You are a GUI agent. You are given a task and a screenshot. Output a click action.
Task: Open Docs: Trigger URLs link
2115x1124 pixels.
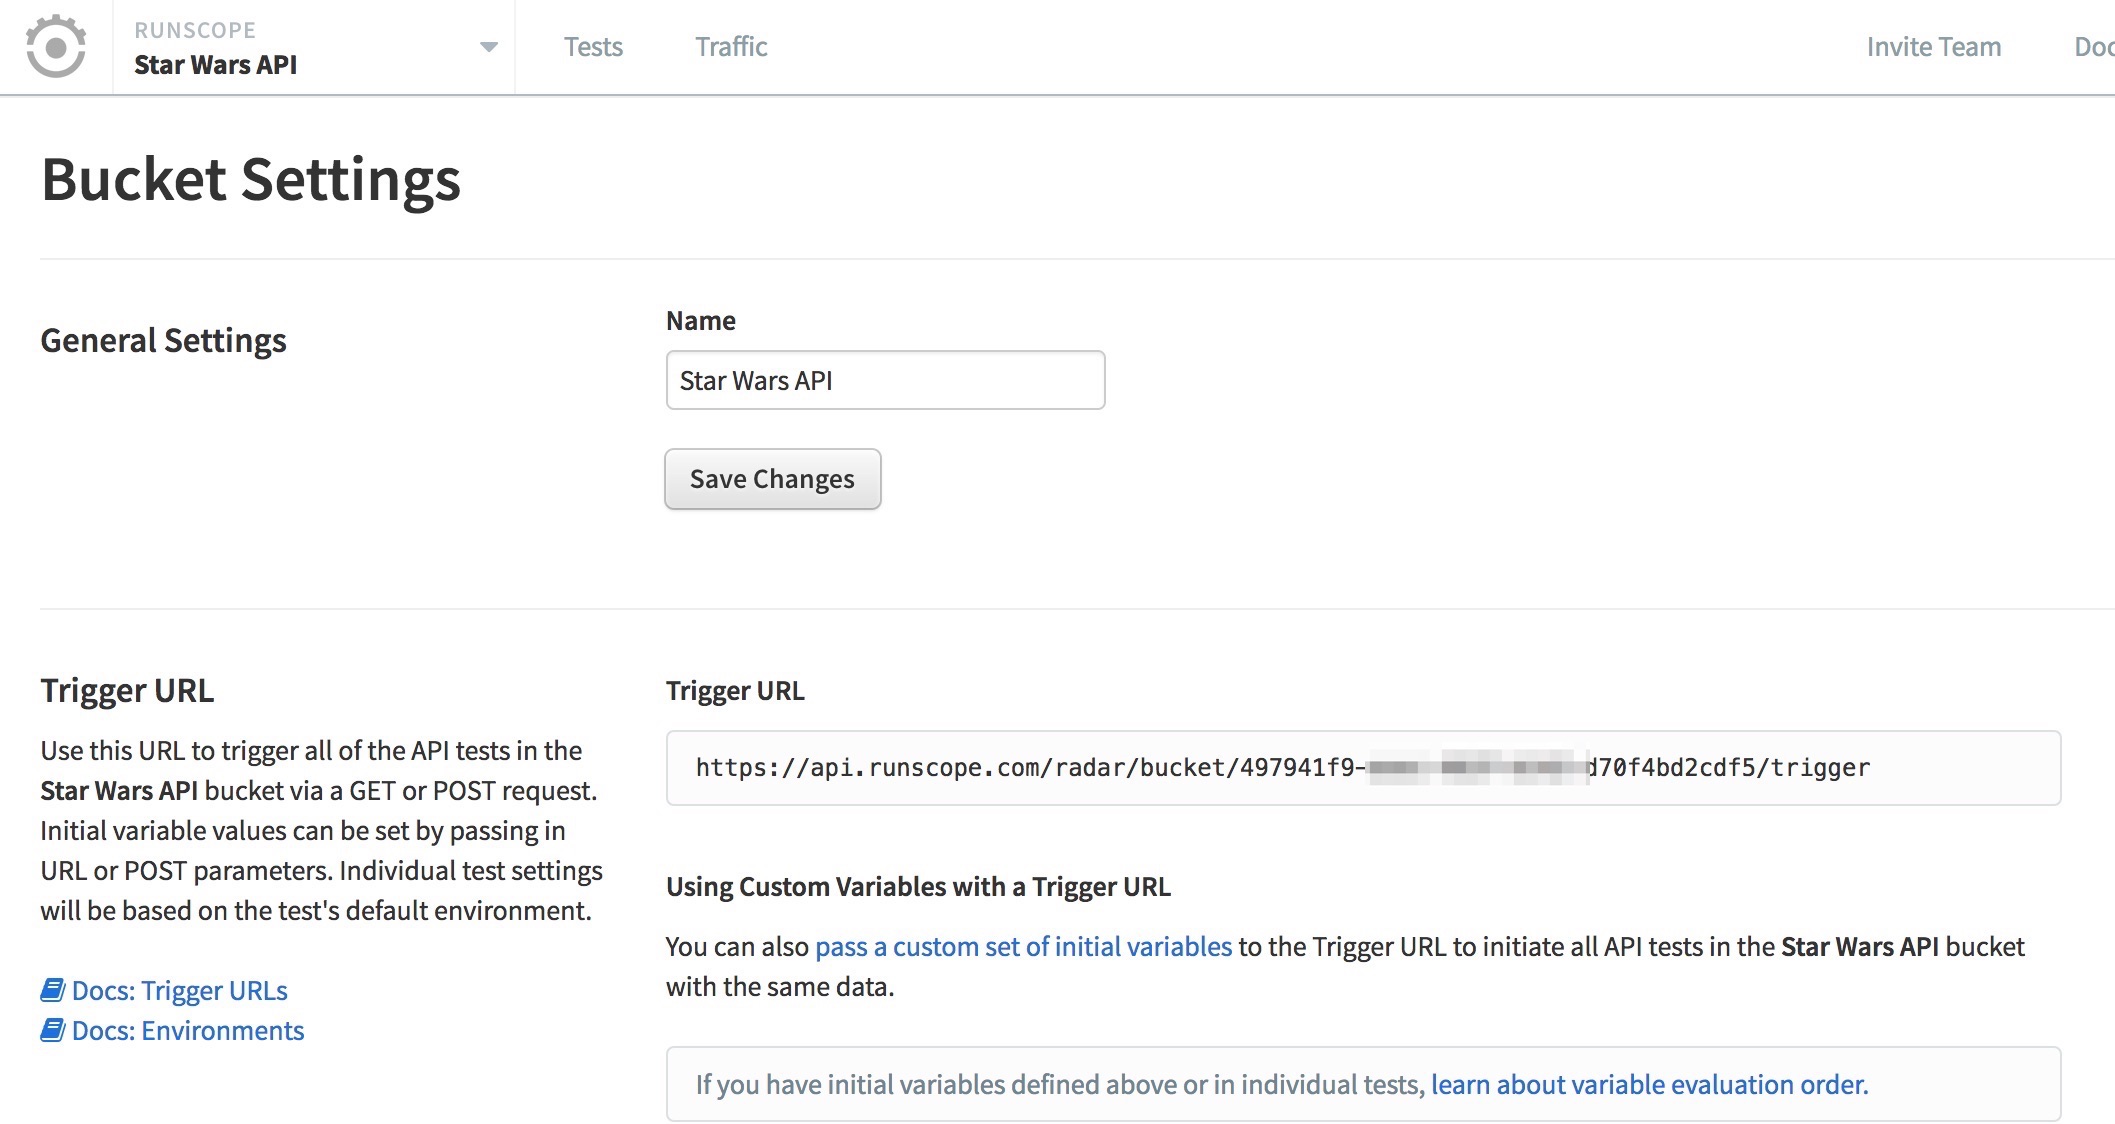[180, 990]
